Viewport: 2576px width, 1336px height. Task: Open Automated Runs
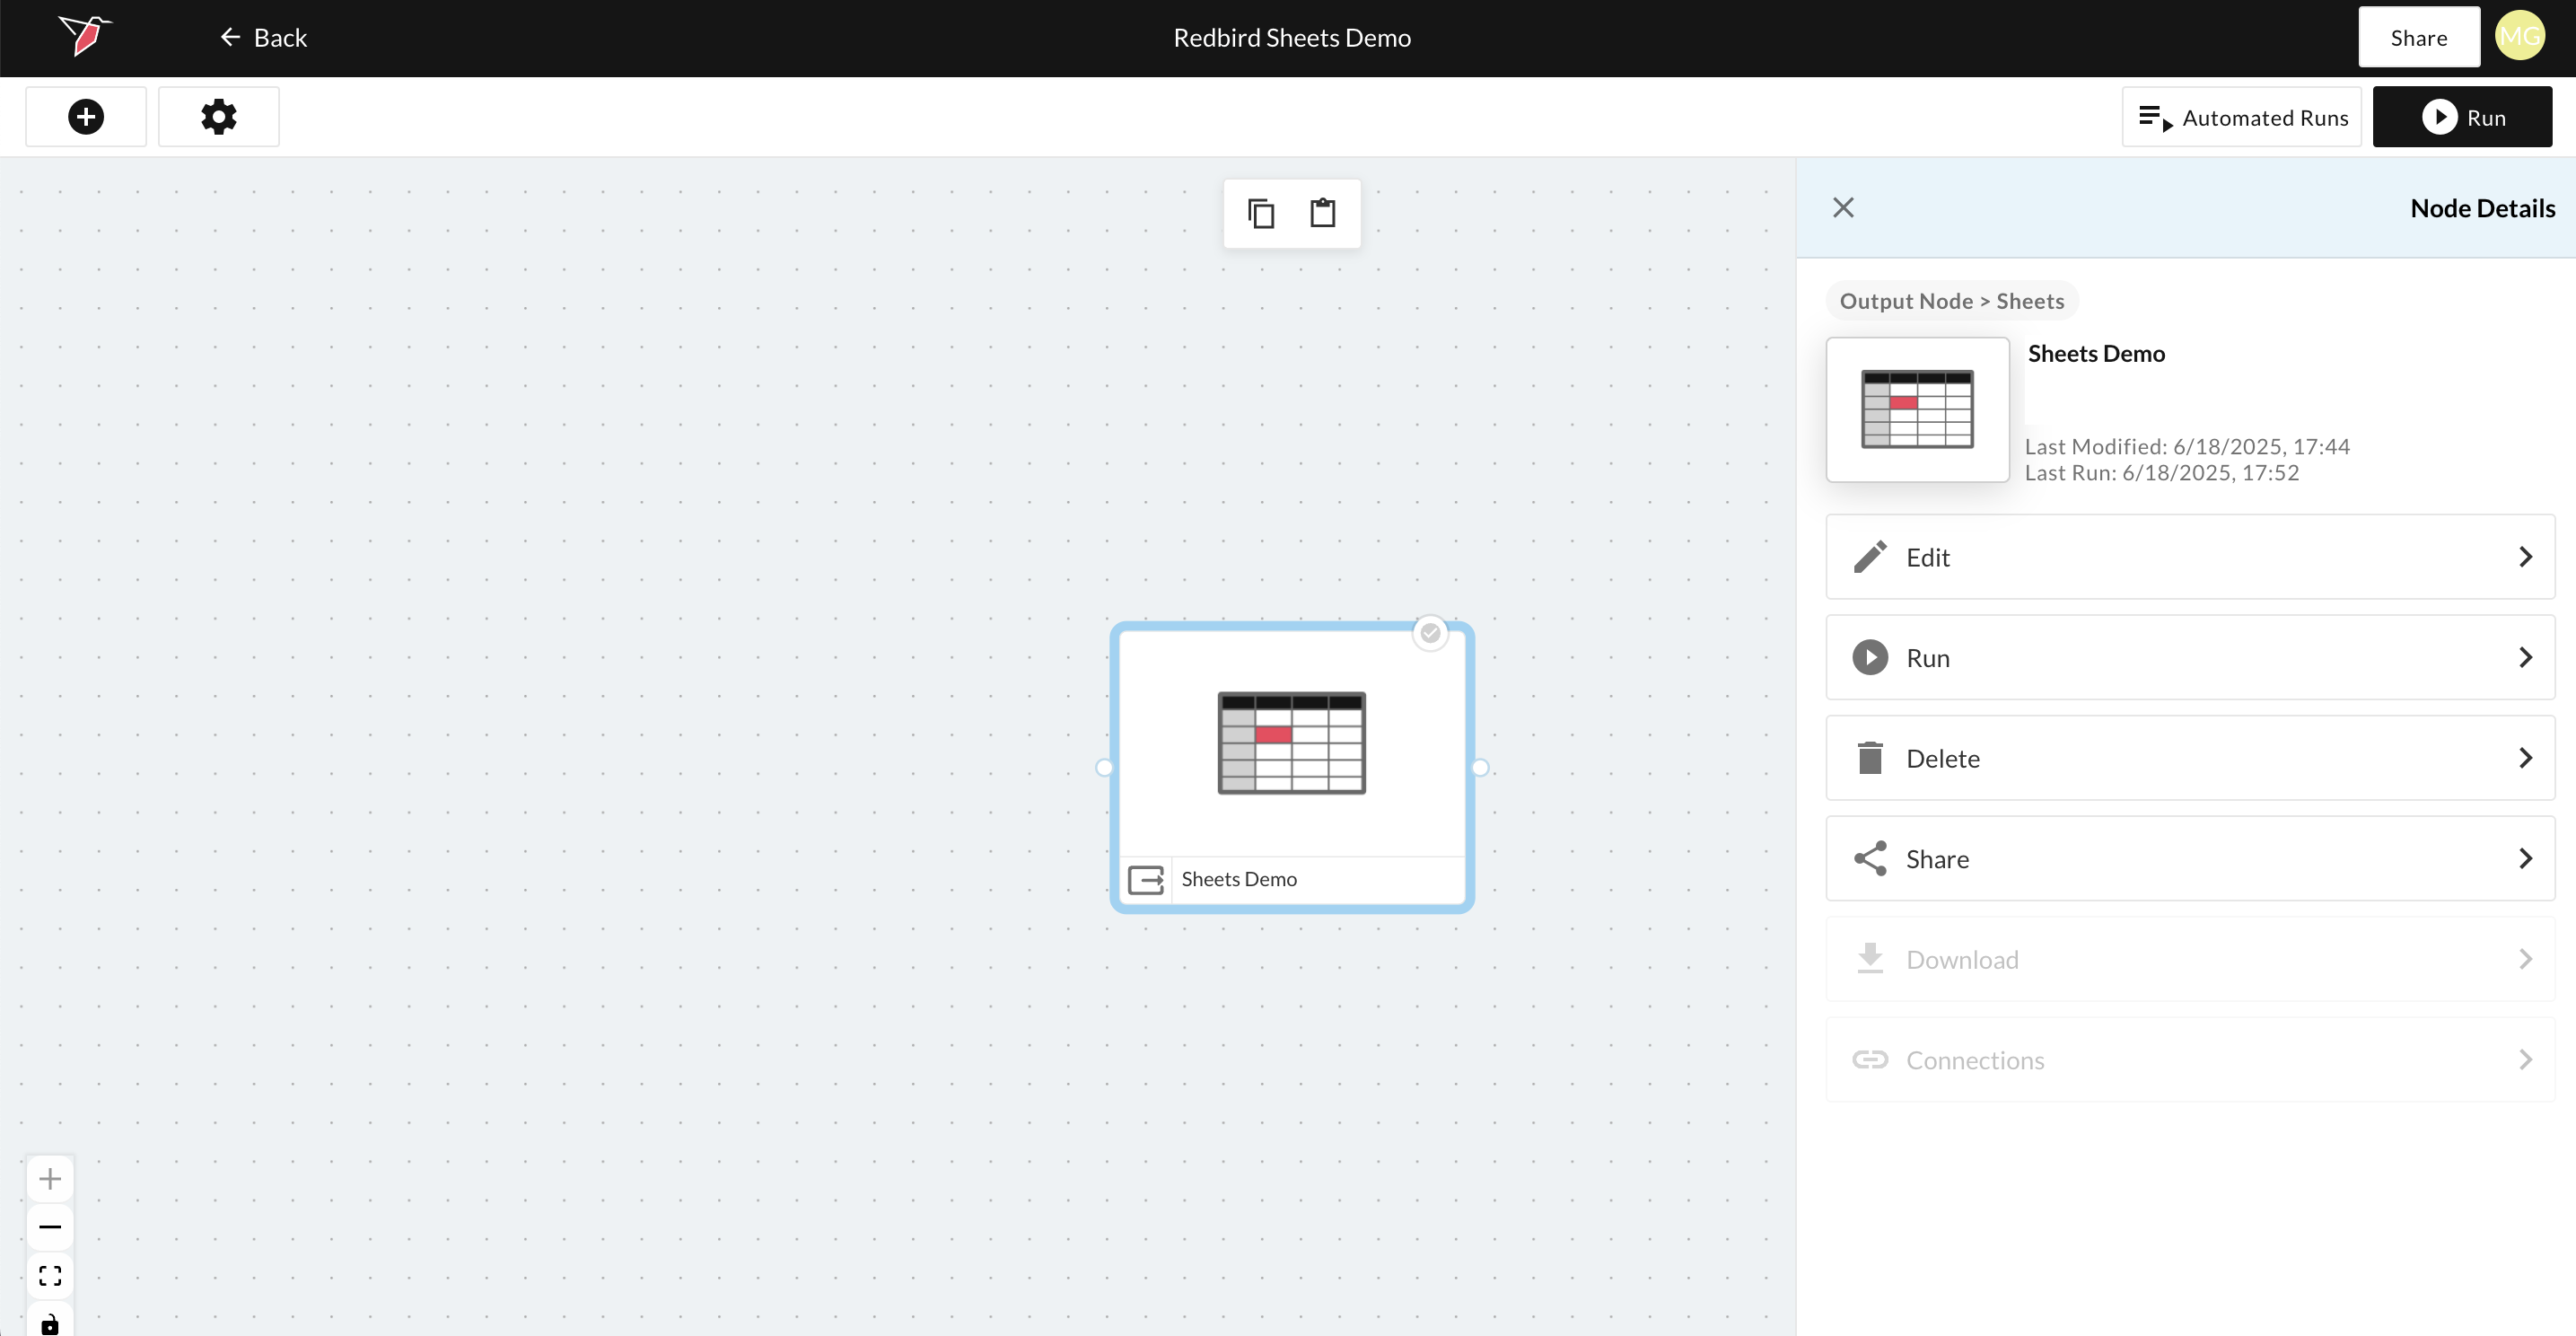[x=2242, y=117]
